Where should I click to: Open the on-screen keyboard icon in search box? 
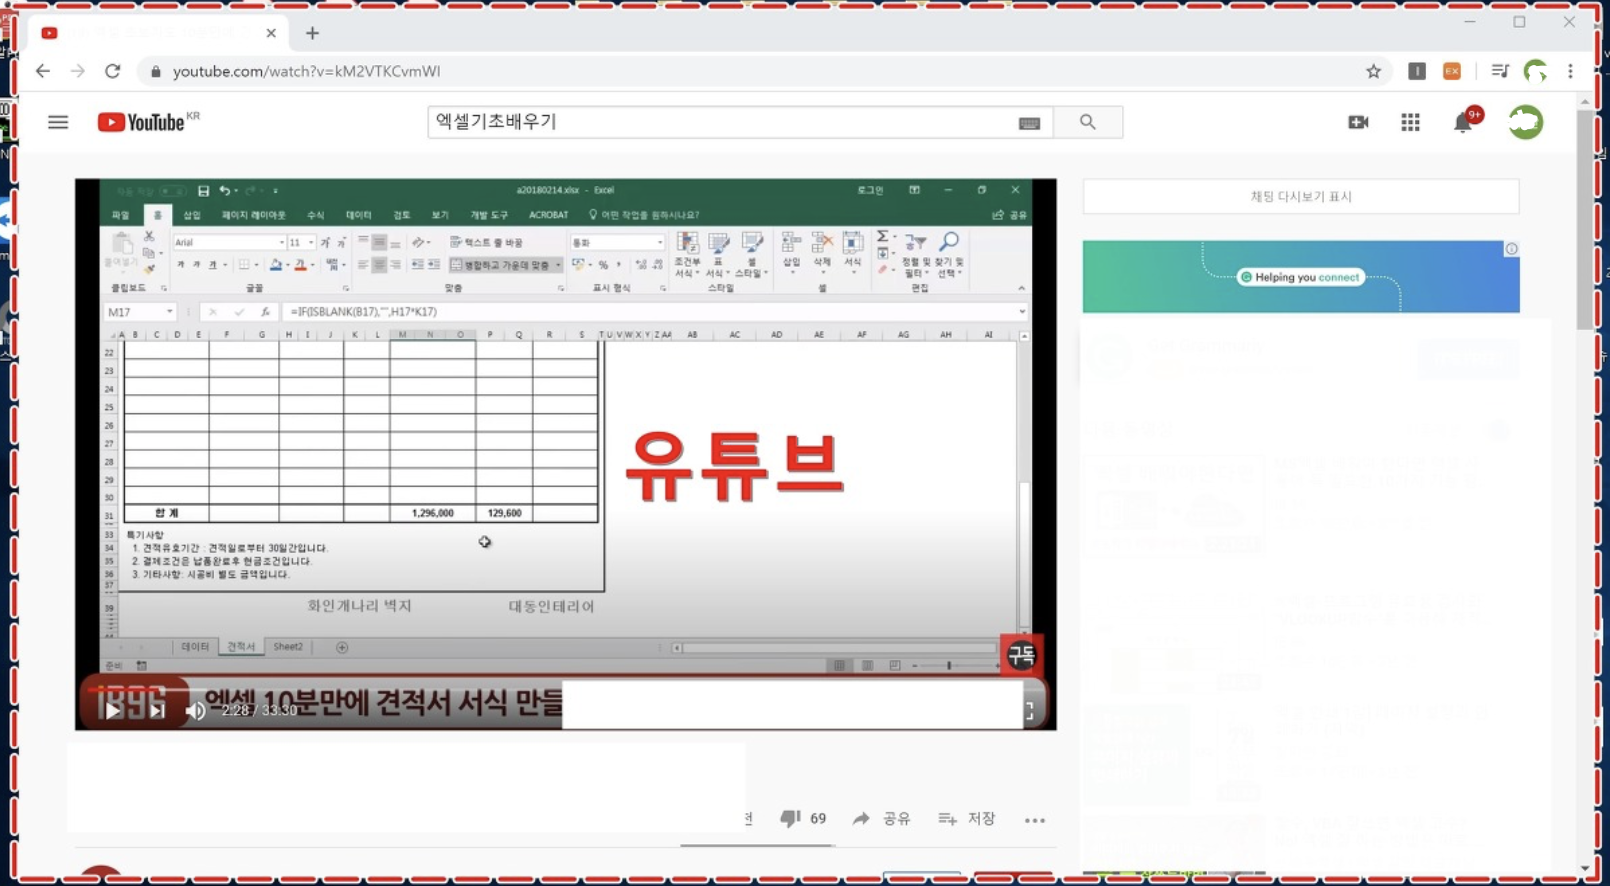point(1029,123)
